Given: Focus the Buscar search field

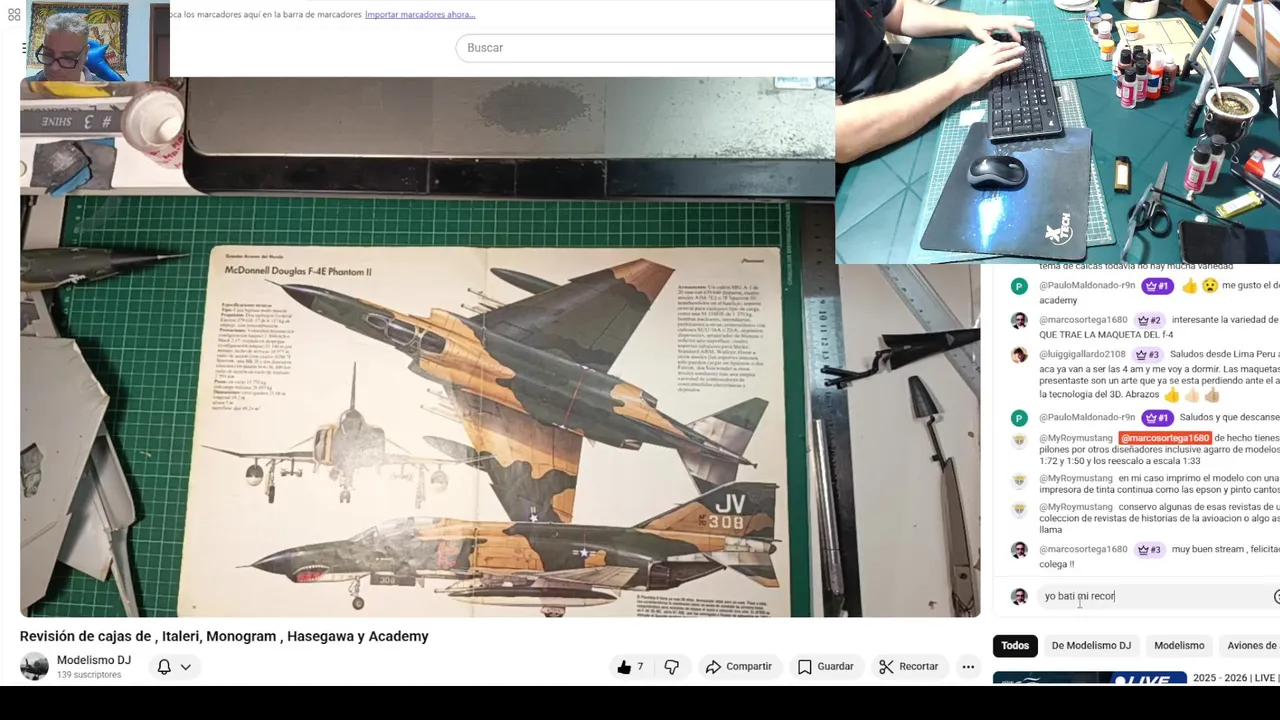Looking at the screenshot, I should pyautogui.click(x=645, y=48).
